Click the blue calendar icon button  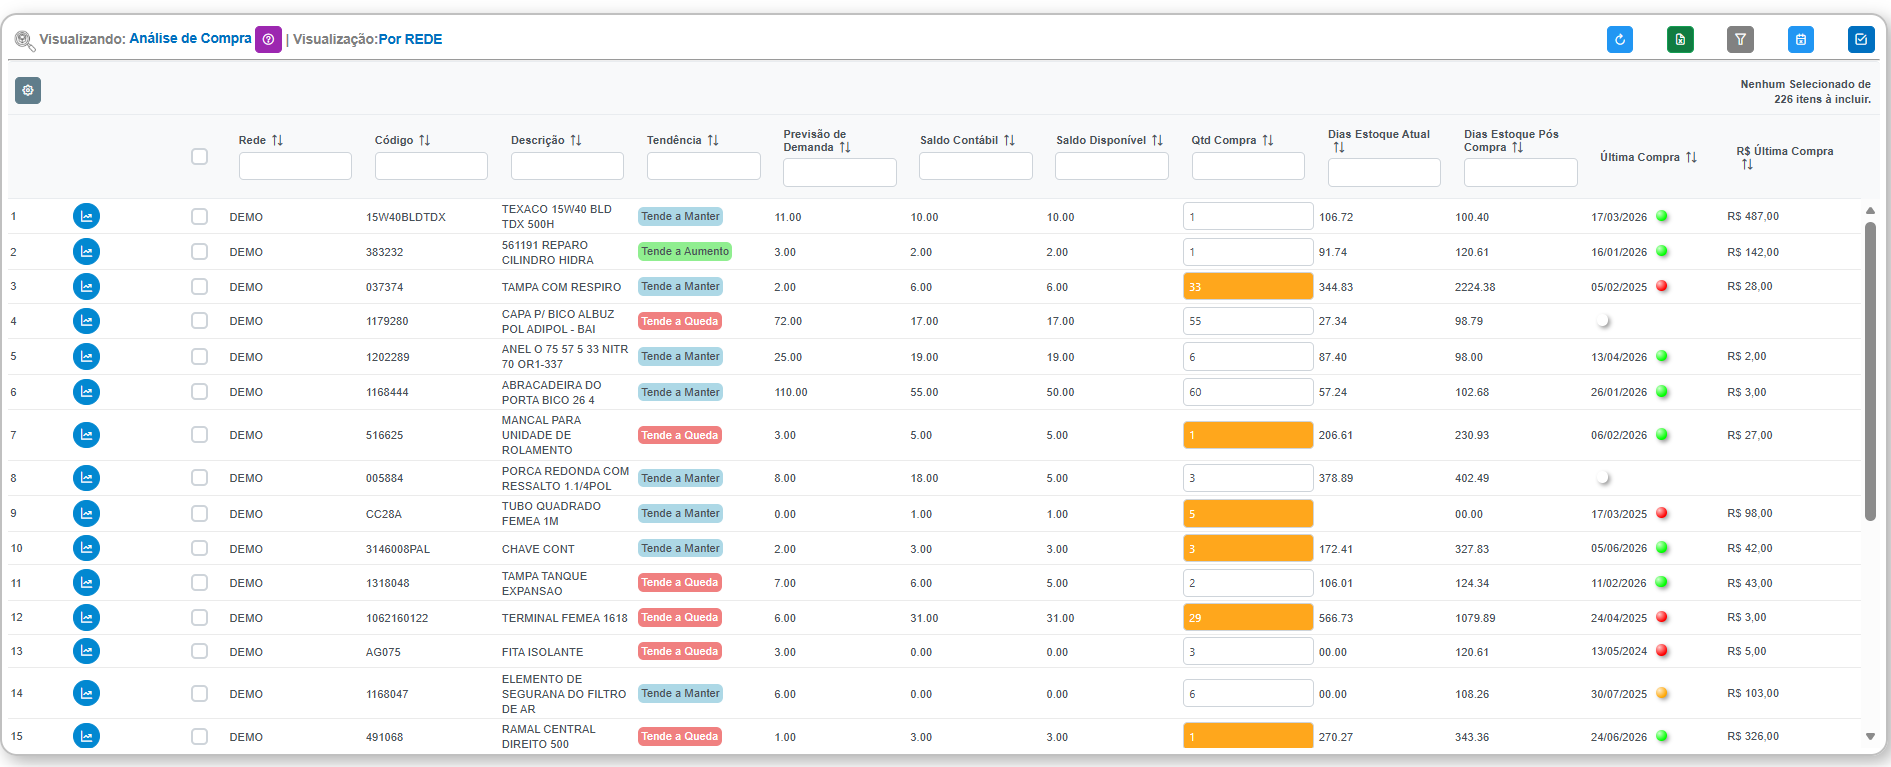pyautogui.click(x=1800, y=39)
